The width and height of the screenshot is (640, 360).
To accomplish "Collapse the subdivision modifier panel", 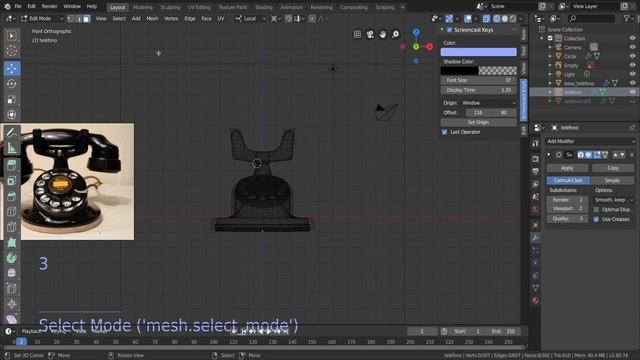I will [549, 155].
